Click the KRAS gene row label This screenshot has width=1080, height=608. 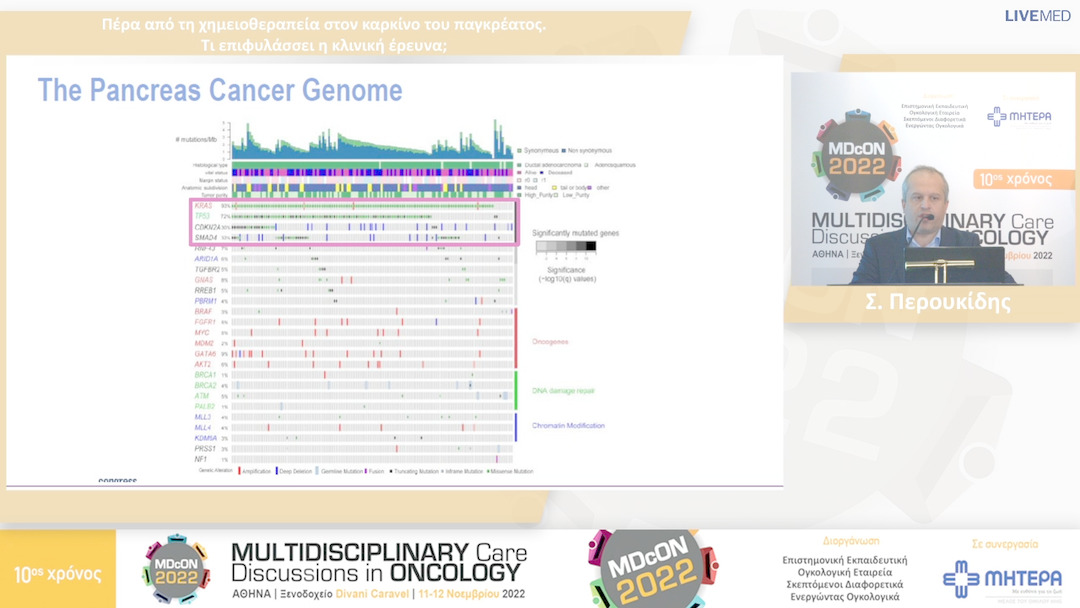point(204,205)
